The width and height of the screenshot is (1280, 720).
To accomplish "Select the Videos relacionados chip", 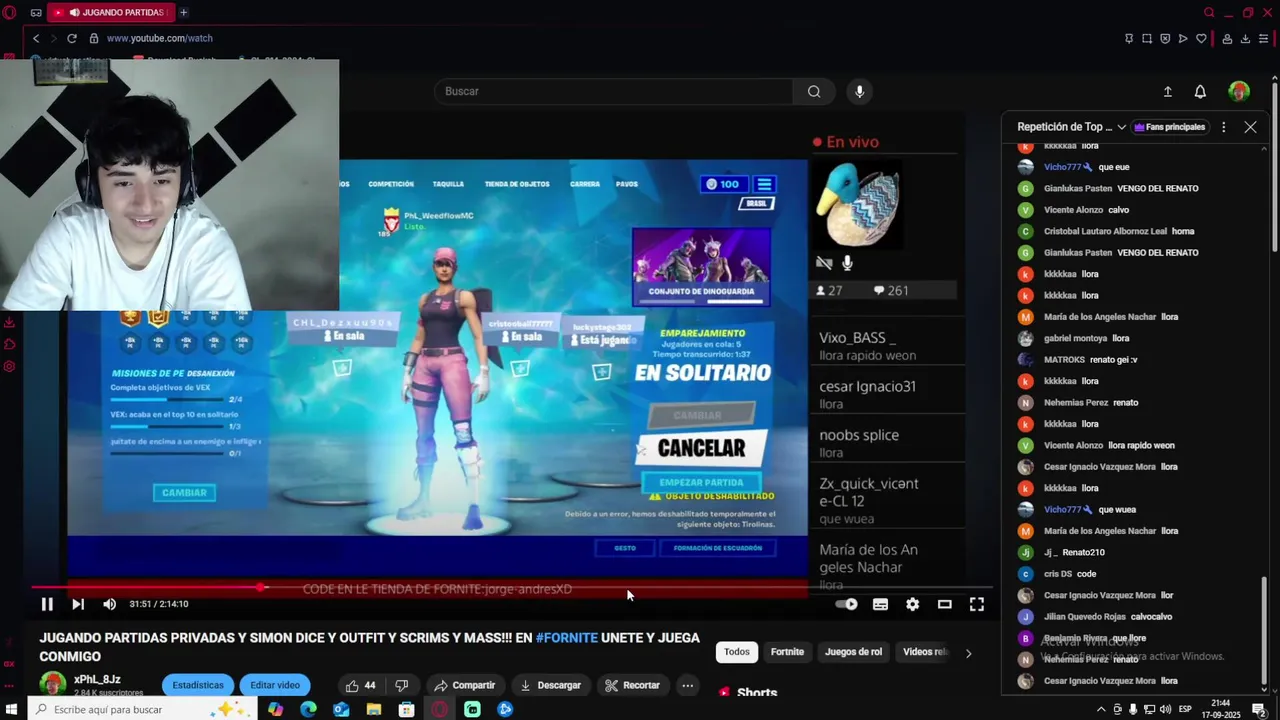I will tap(924, 652).
